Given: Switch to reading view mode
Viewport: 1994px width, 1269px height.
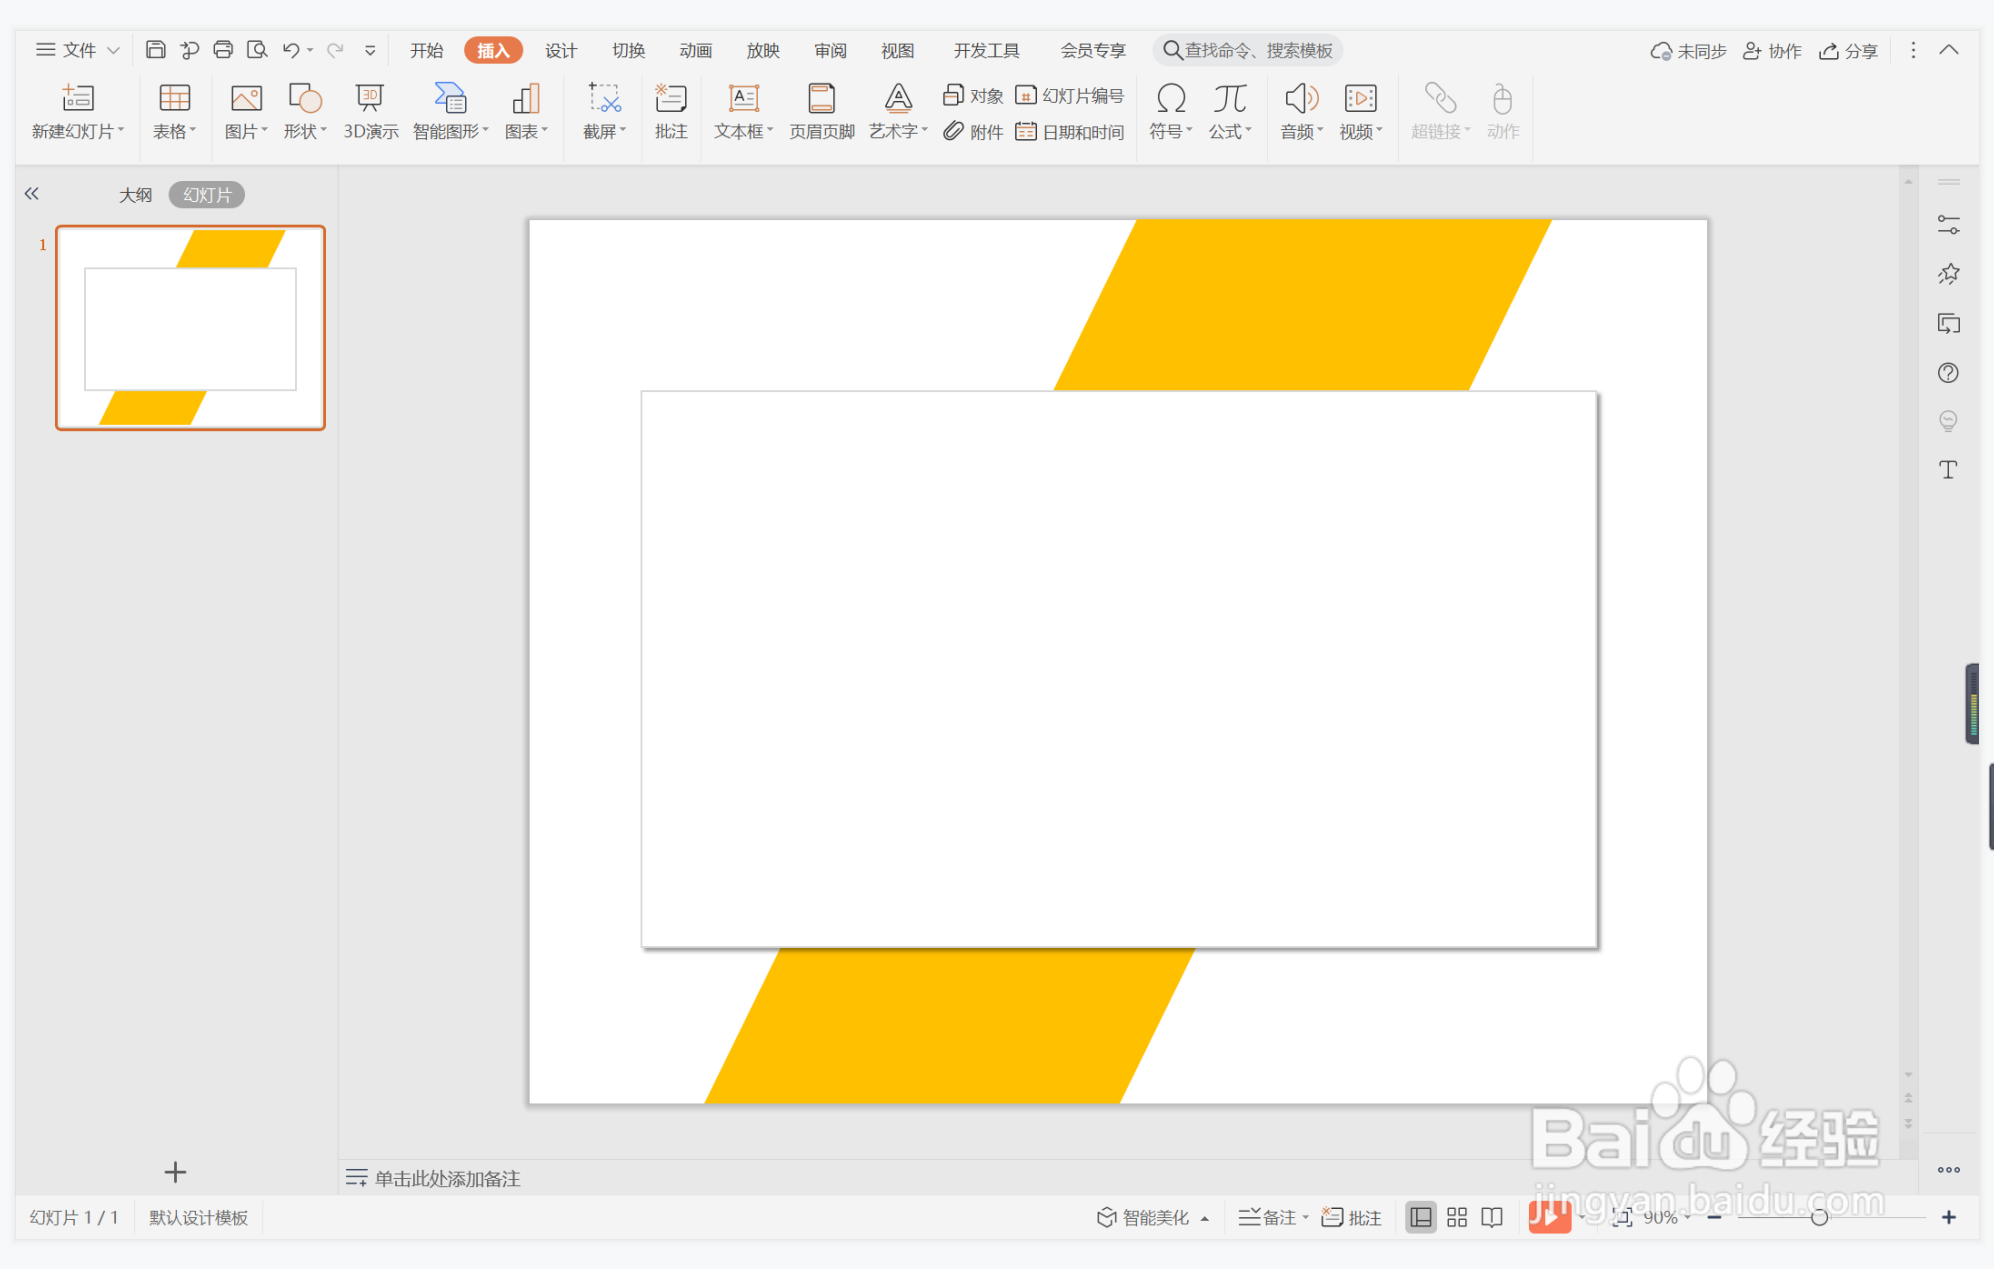Looking at the screenshot, I should (x=1491, y=1217).
